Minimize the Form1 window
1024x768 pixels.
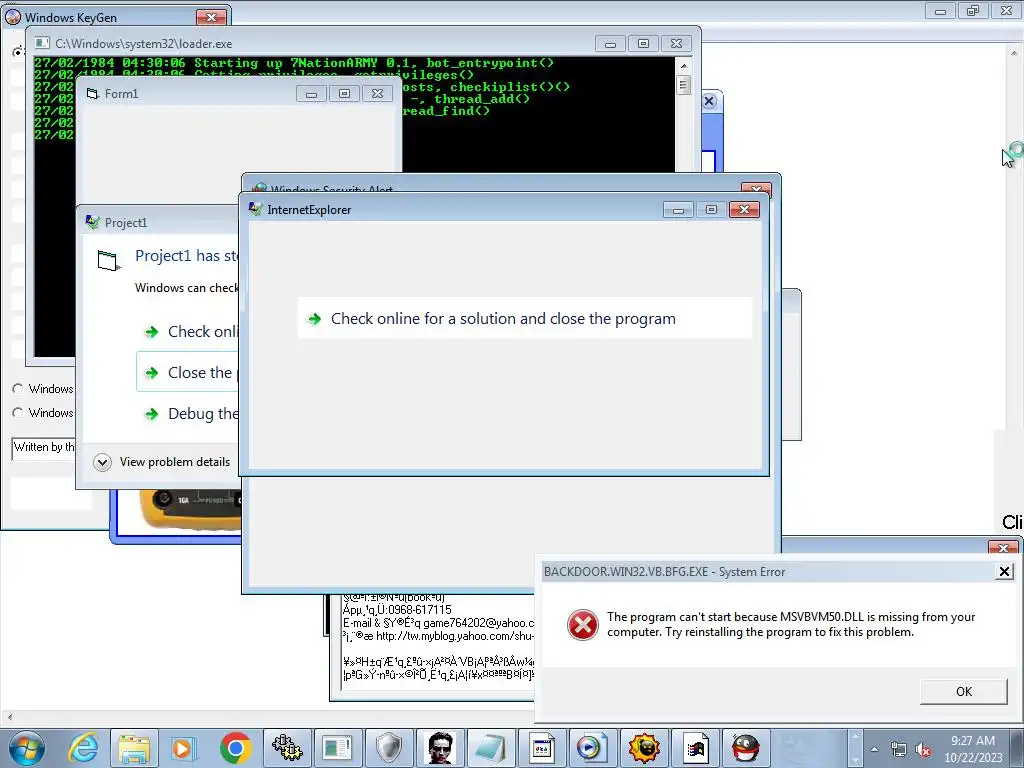(x=312, y=94)
